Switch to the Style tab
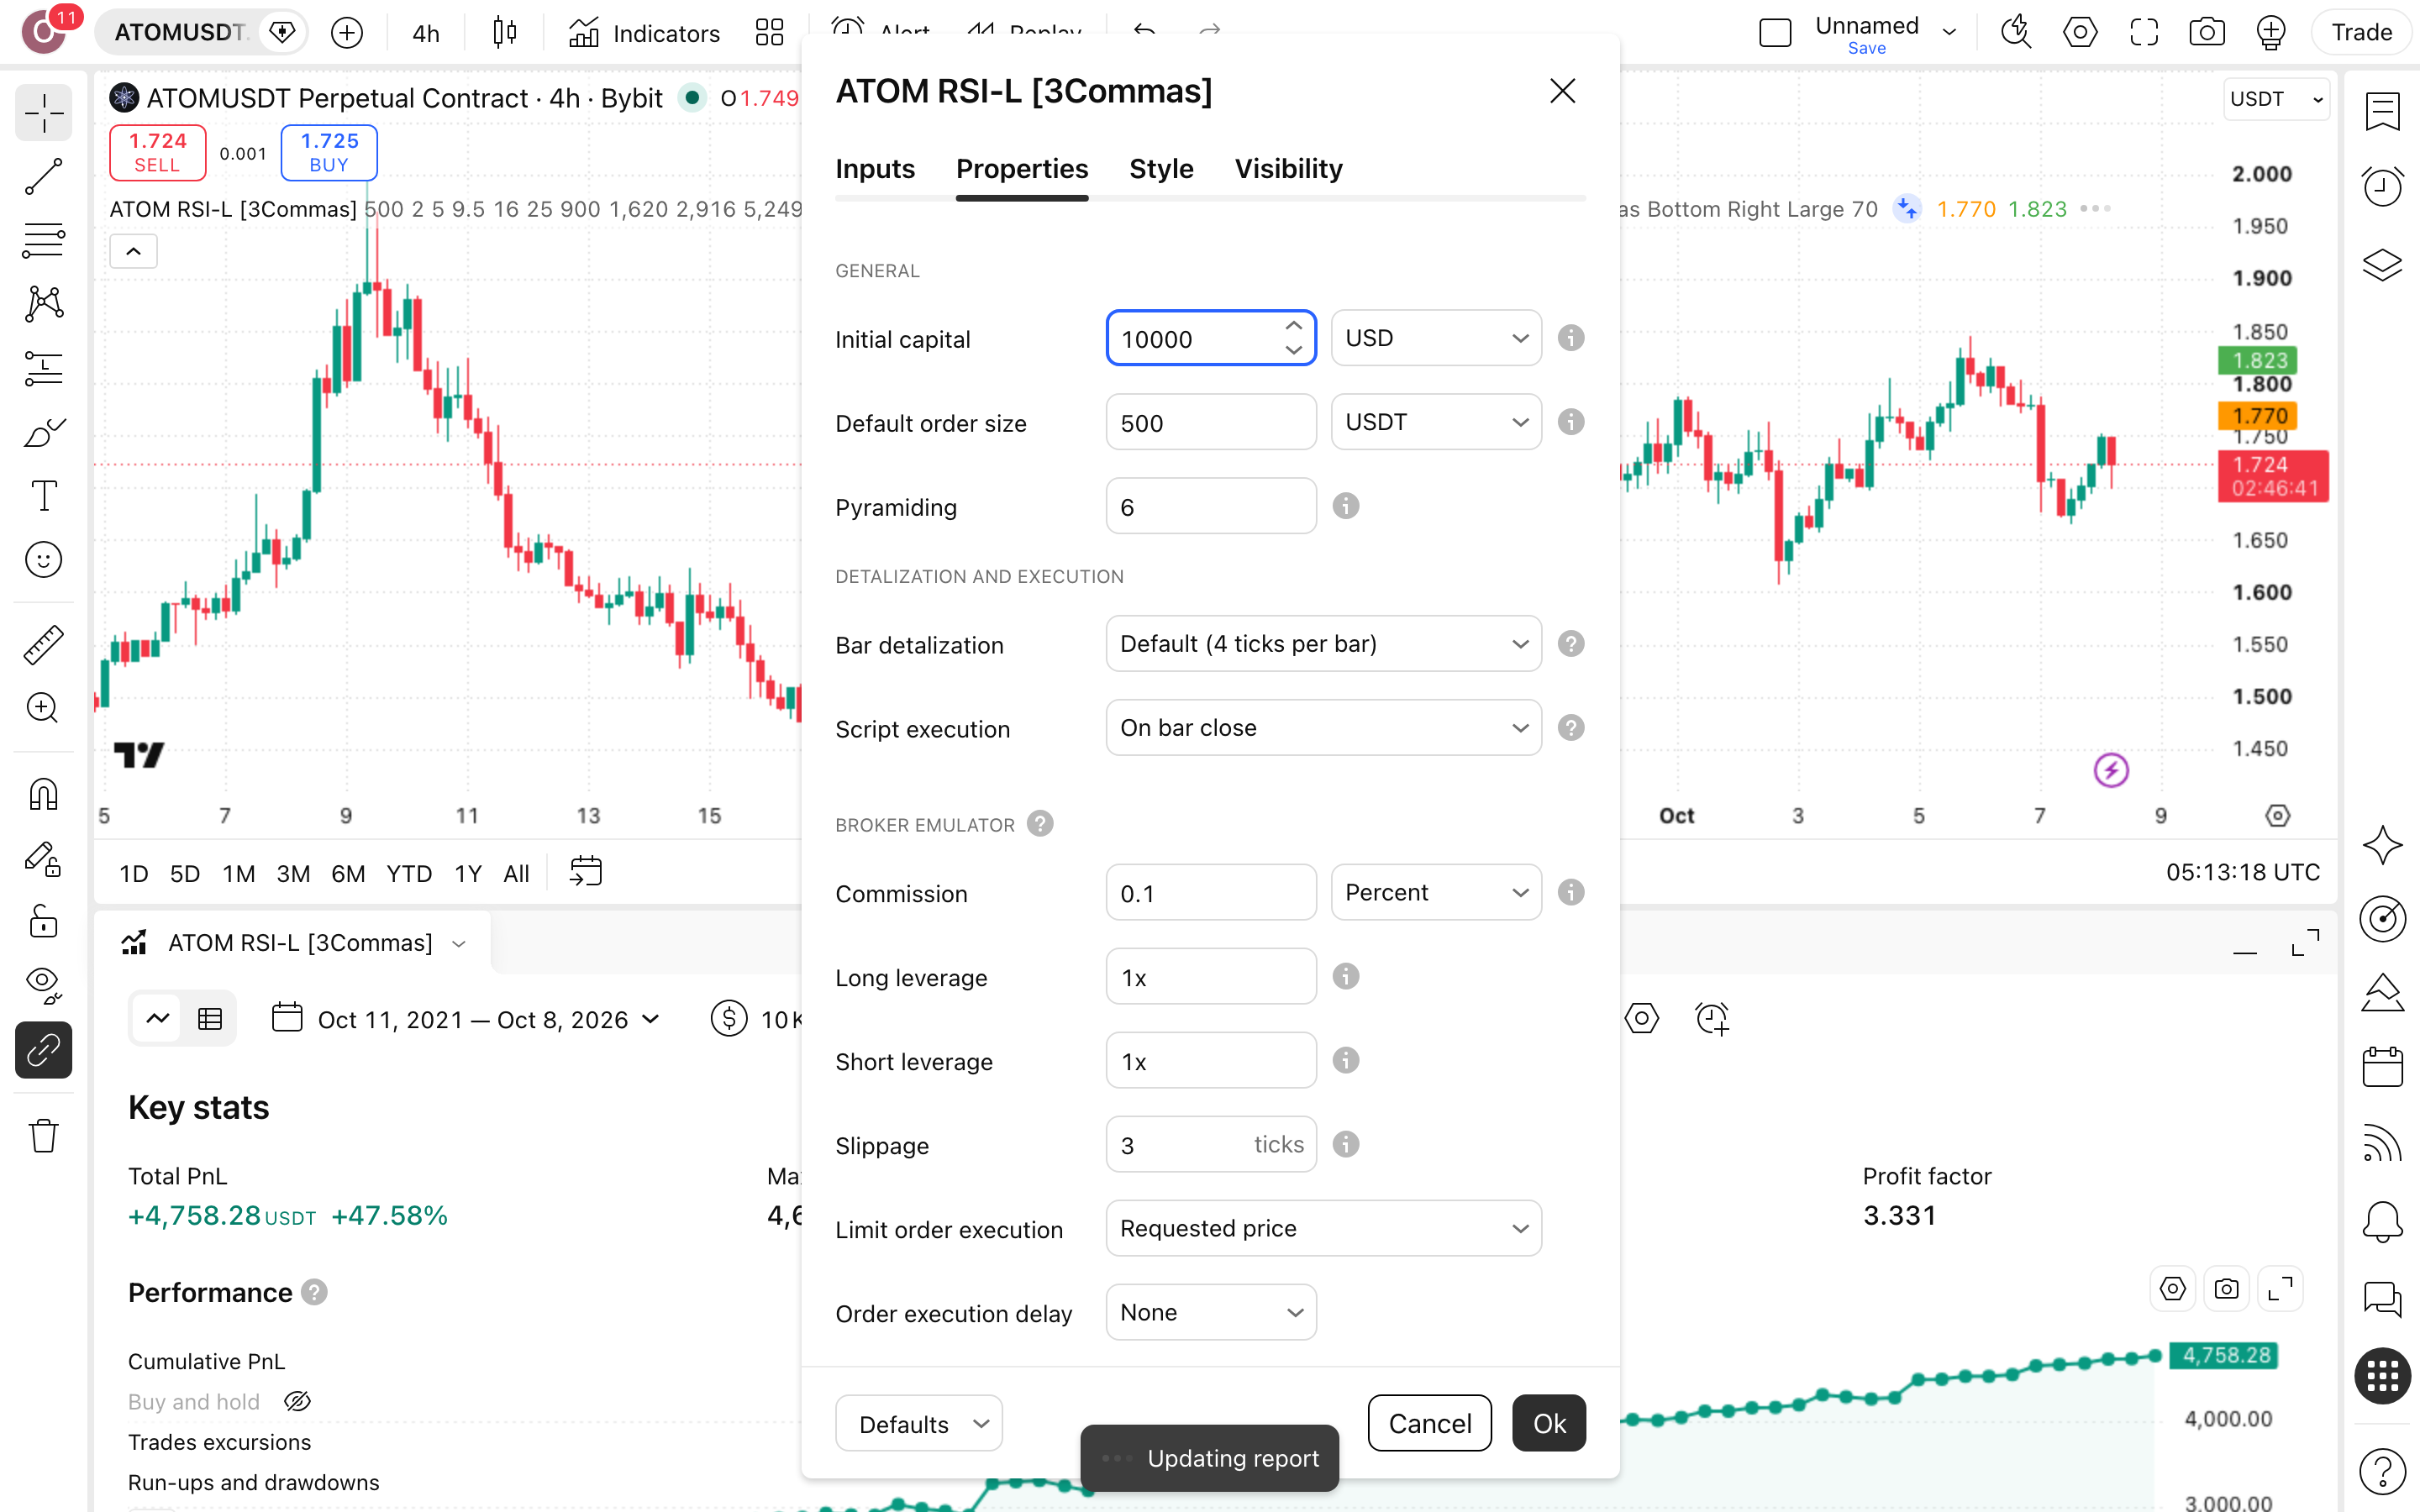The height and width of the screenshot is (1512, 2420). point(1161,169)
